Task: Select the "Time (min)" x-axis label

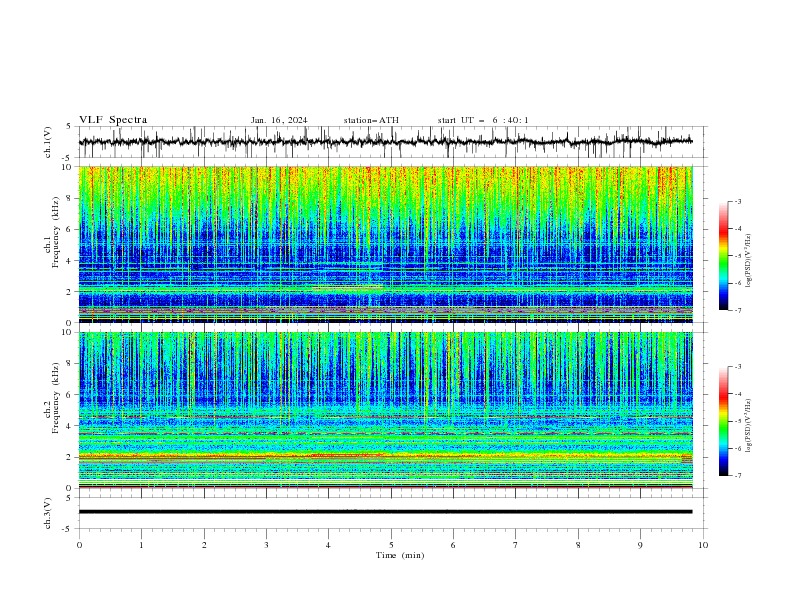Action: 400,555
